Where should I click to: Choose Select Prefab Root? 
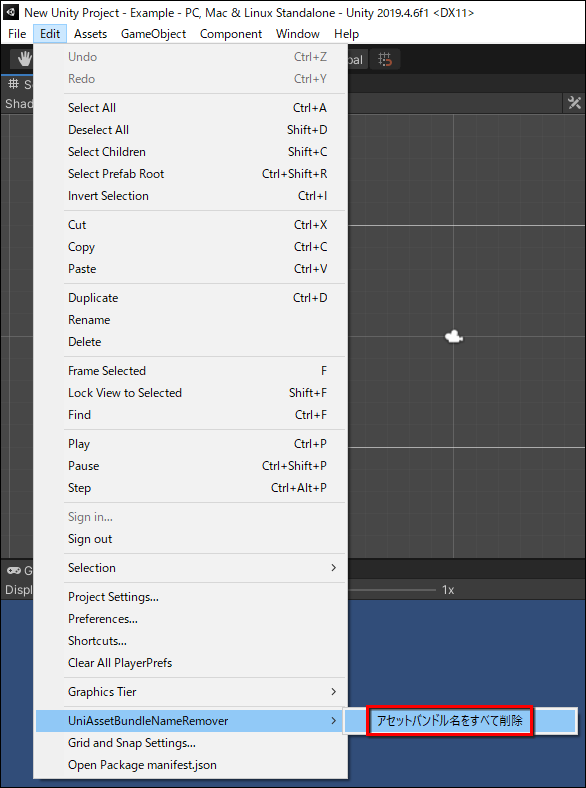pos(190,174)
